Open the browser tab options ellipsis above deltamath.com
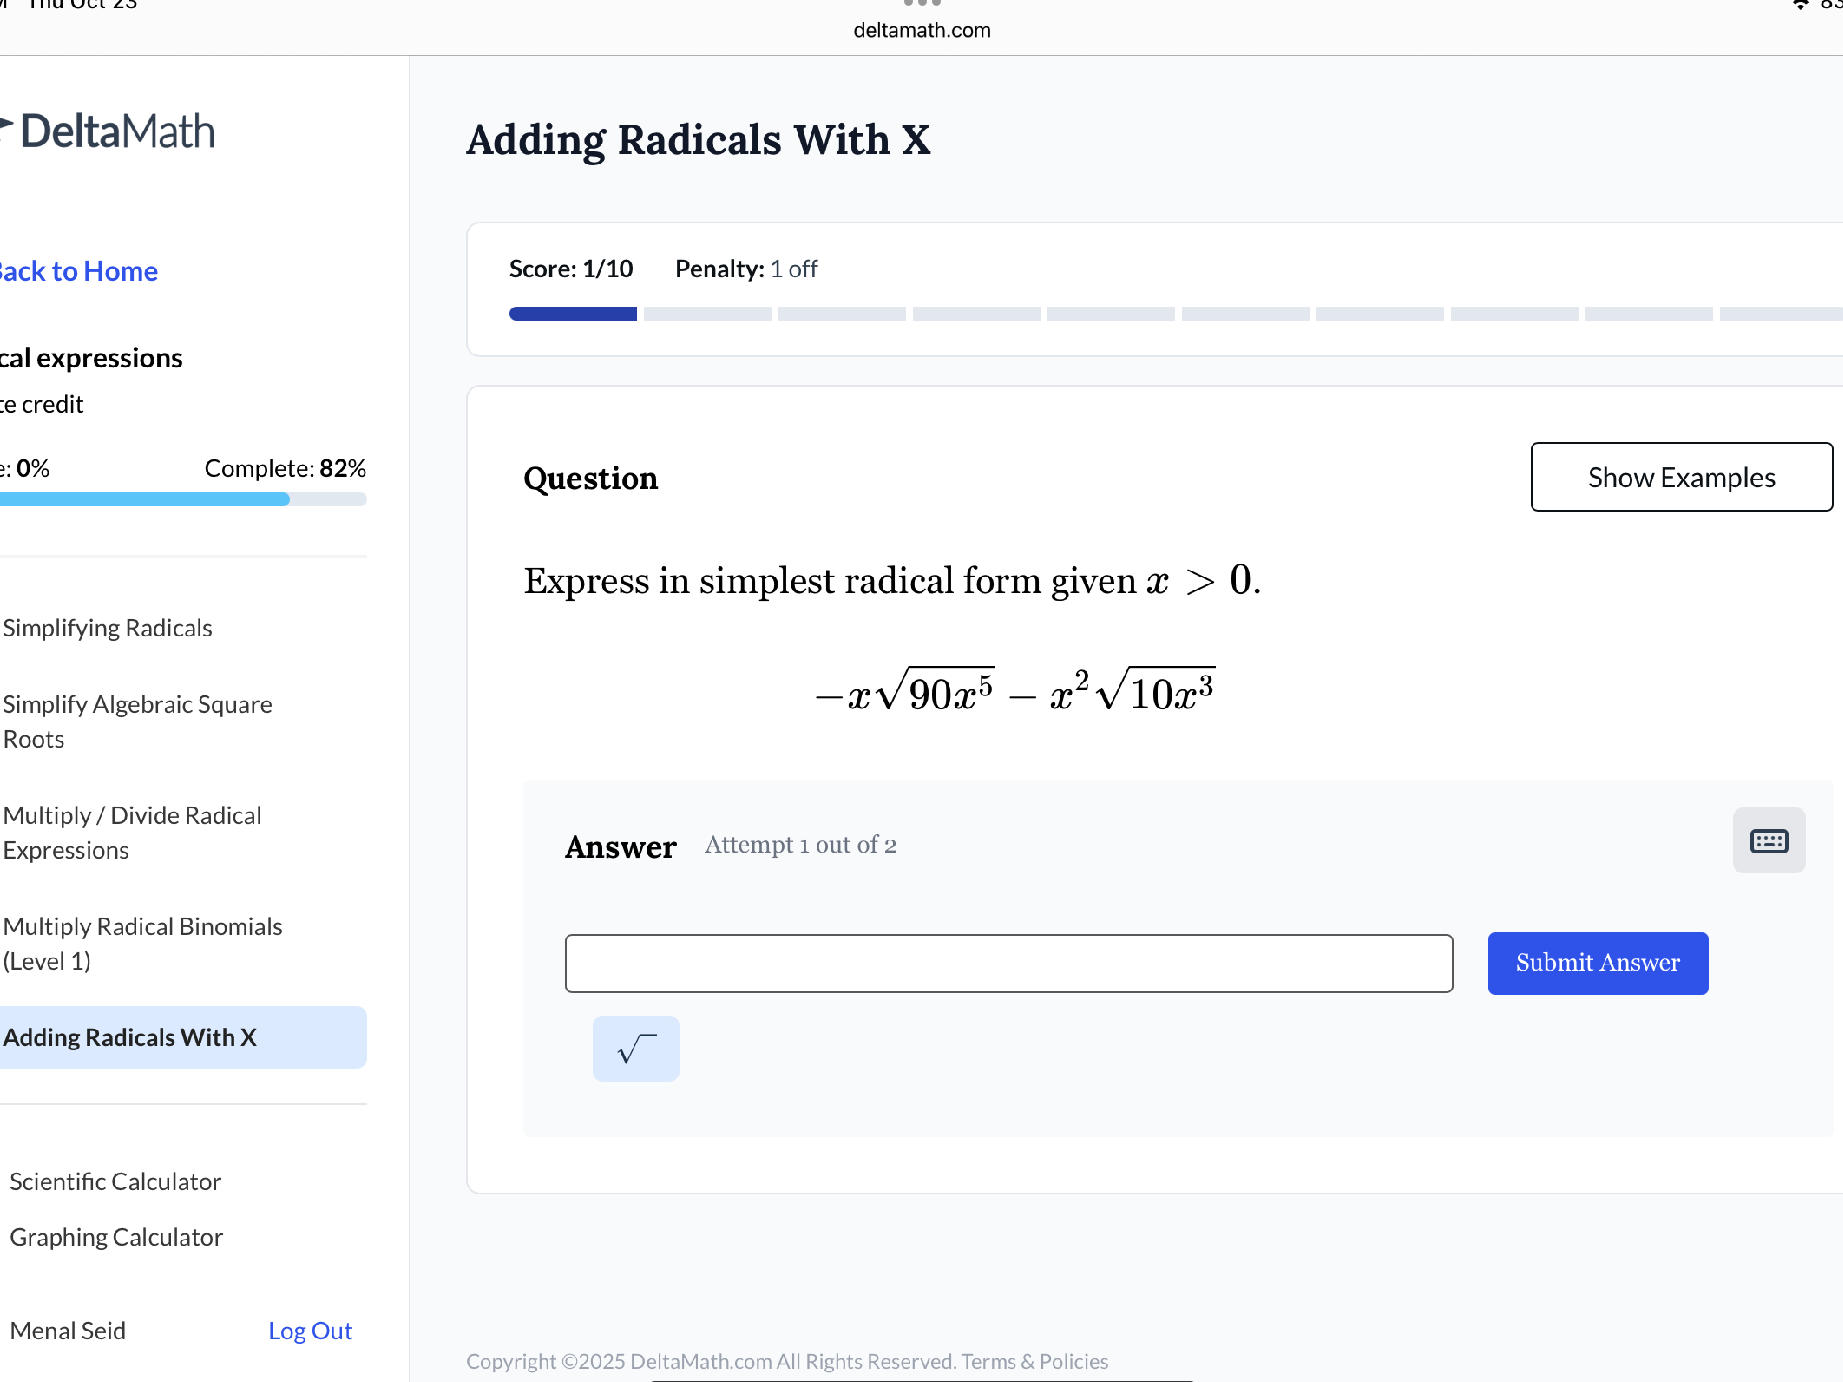The height and width of the screenshot is (1382, 1843). (919, 3)
